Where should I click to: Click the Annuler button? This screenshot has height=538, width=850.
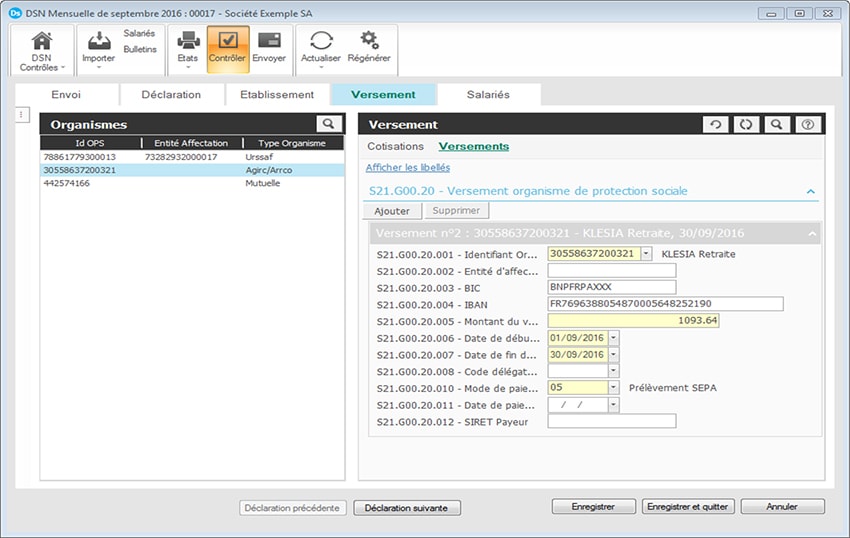pyautogui.click(x=782, y=507)
